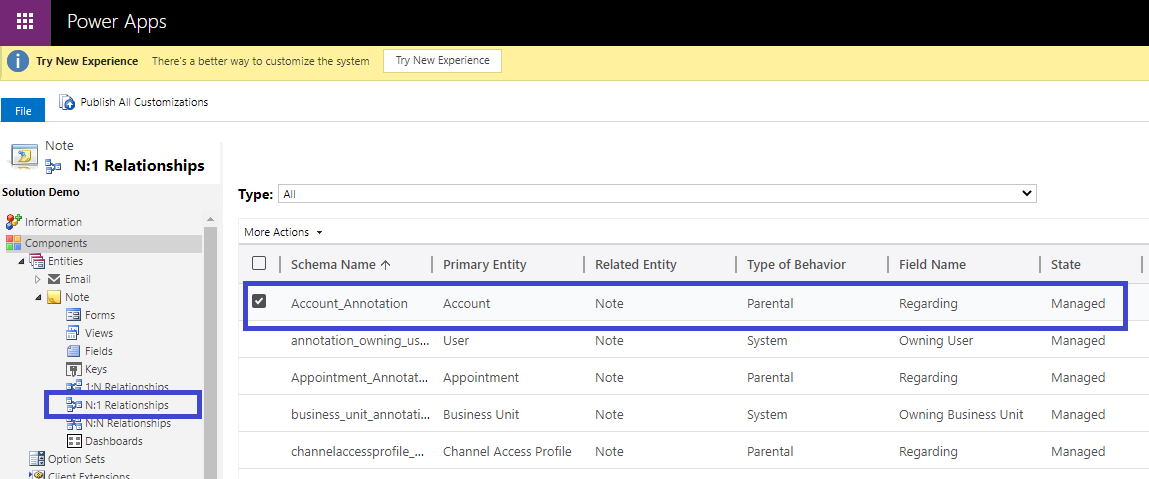This screenshot has height=479, width=1149.
Task: Click the N:1 Relationships tree icon
Action: [73, 404]
